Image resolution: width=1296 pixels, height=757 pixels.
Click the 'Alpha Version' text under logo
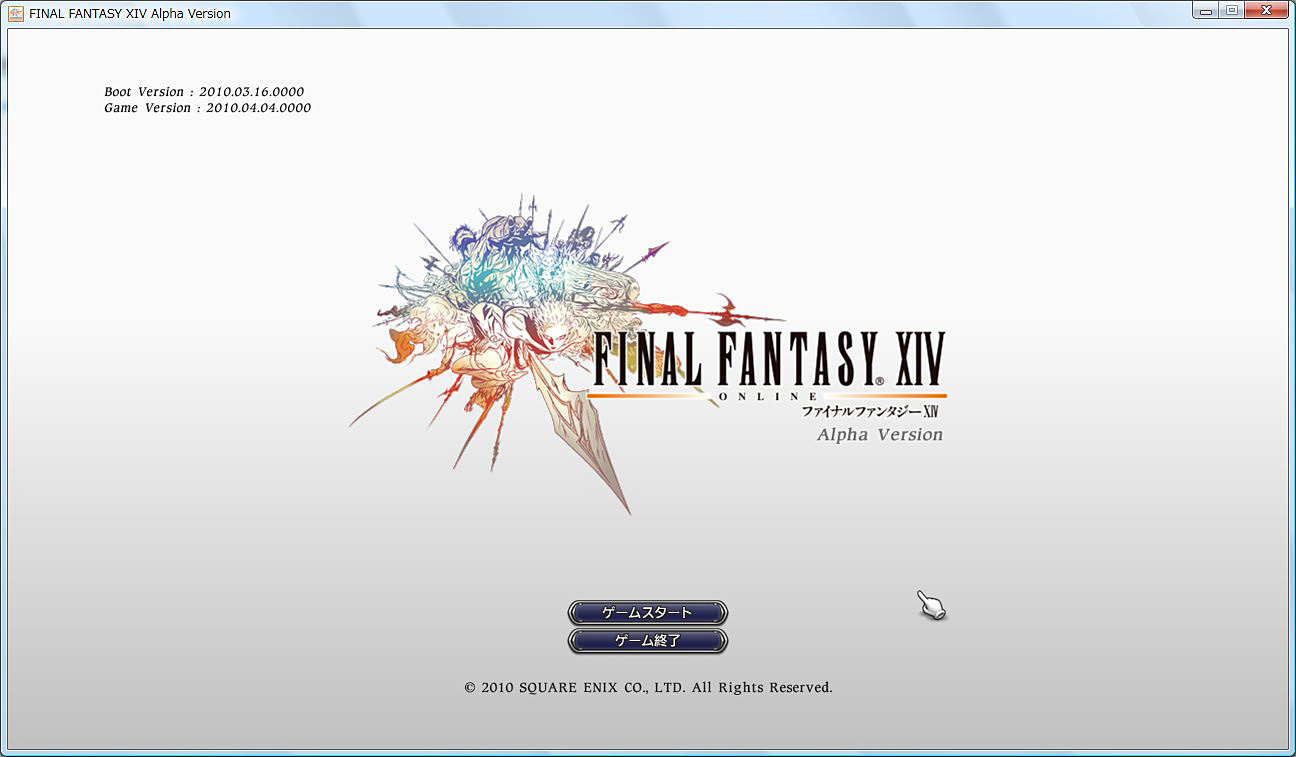(x=879, y=434)
